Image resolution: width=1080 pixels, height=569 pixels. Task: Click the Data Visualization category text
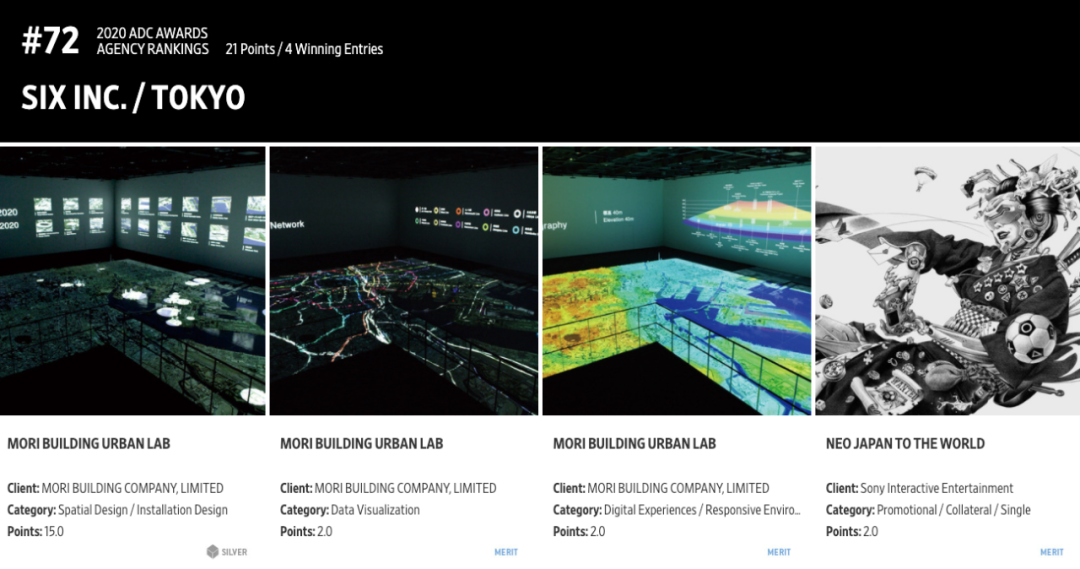pos(375,510)
